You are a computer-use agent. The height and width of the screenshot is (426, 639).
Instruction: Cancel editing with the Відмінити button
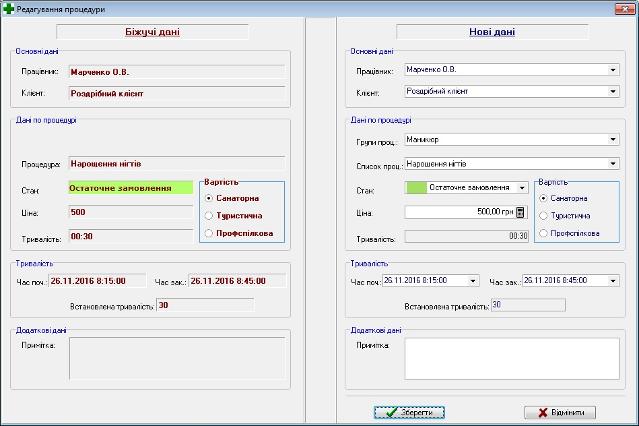pos(560,413)
